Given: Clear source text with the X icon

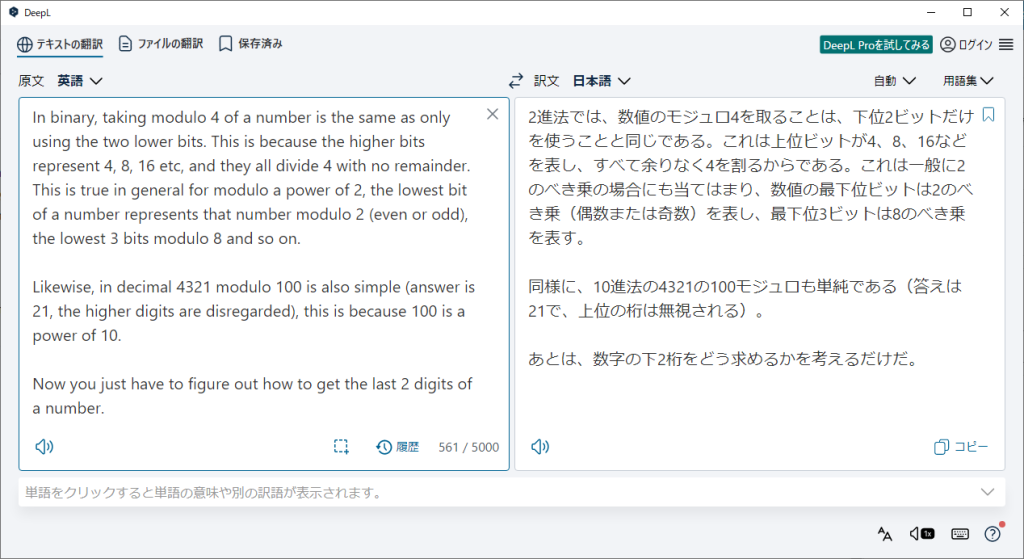Looking at the screenshot, I should point(492,114).
